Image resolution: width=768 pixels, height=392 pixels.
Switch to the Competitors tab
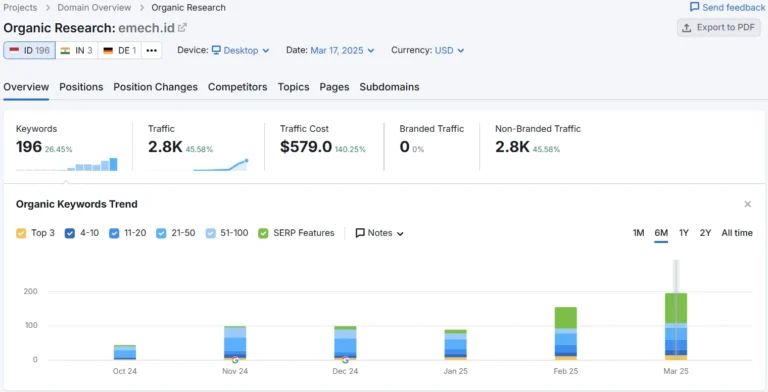(x=238, y=87)
